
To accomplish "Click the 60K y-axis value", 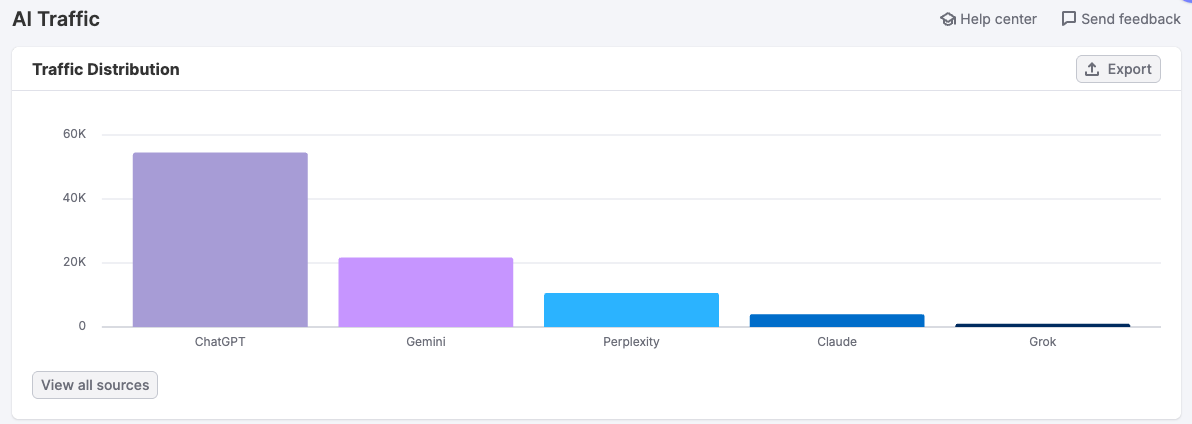I will click(74, 134).
